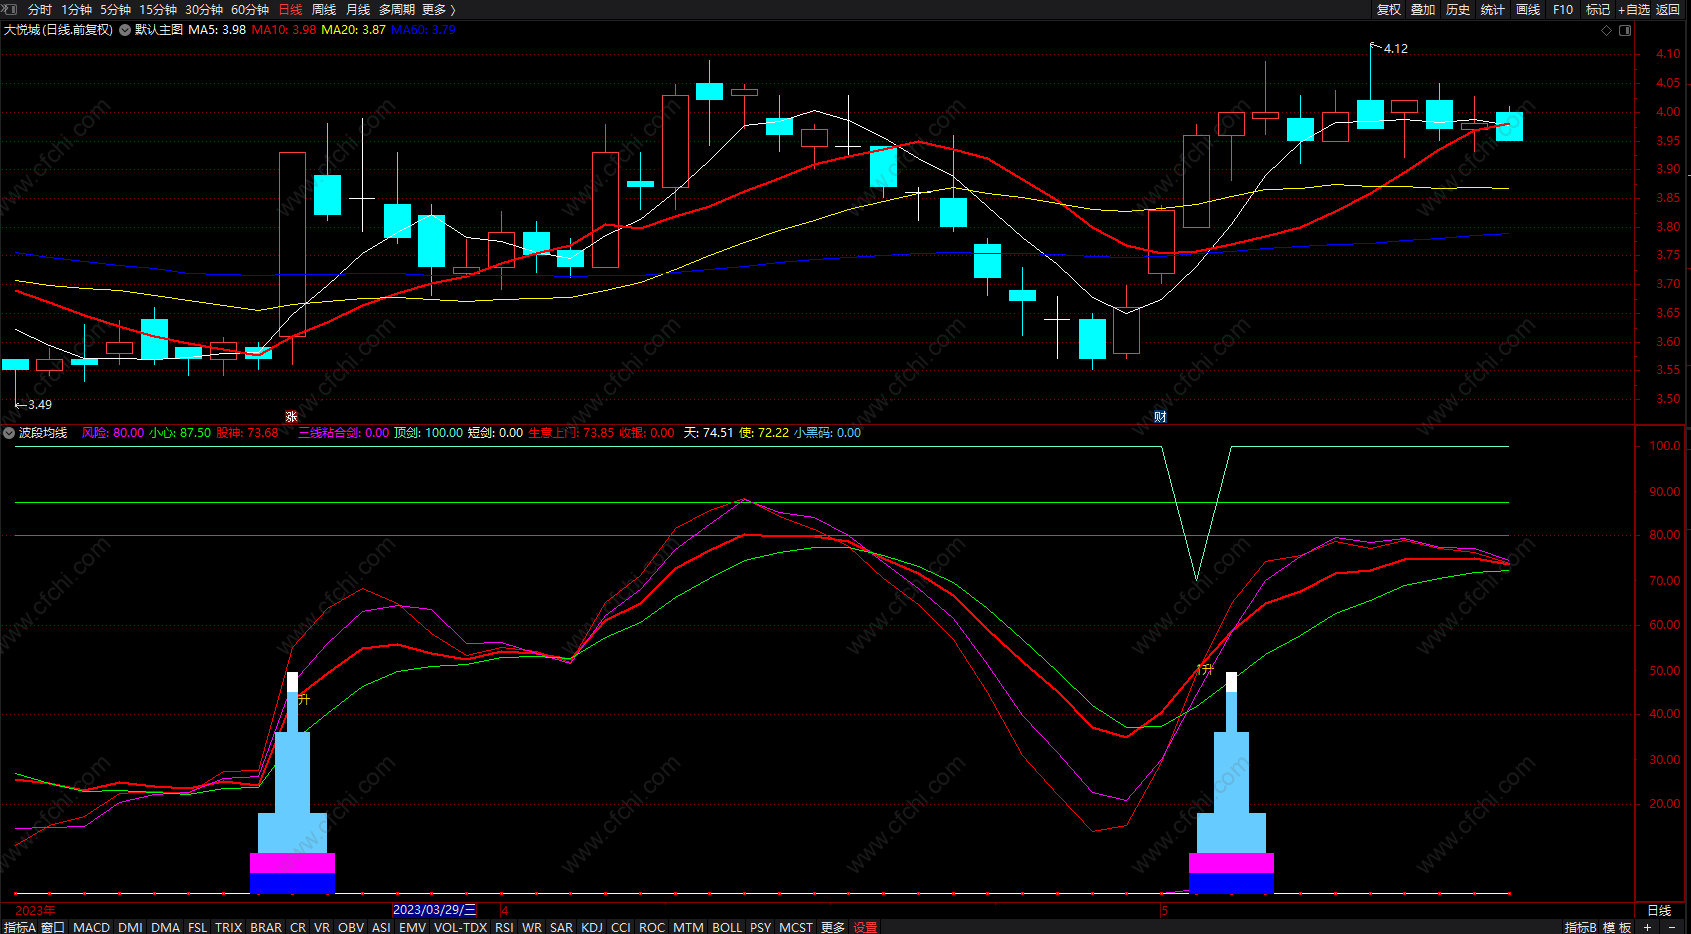
Task: Click the 返回 back button
Action: pyautogui.click(x=1668, y=9)
